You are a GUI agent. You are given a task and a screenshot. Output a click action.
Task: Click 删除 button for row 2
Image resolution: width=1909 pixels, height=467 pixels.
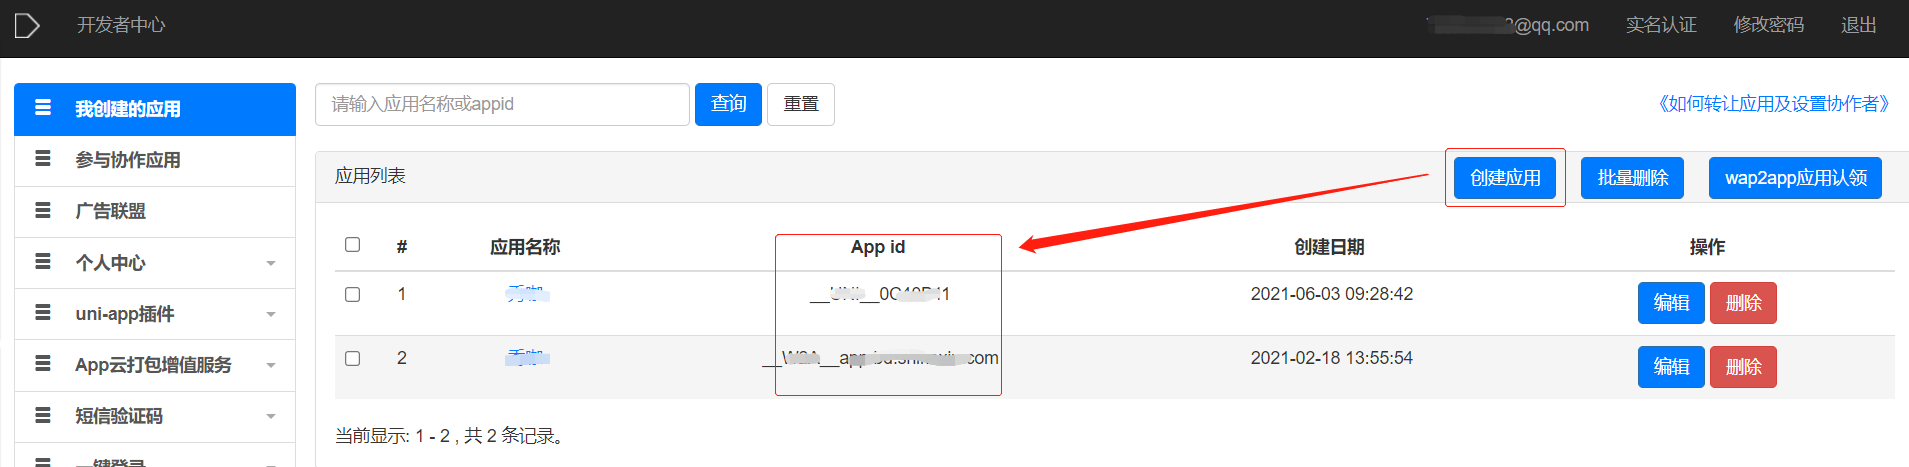[x=1743, y=367]
